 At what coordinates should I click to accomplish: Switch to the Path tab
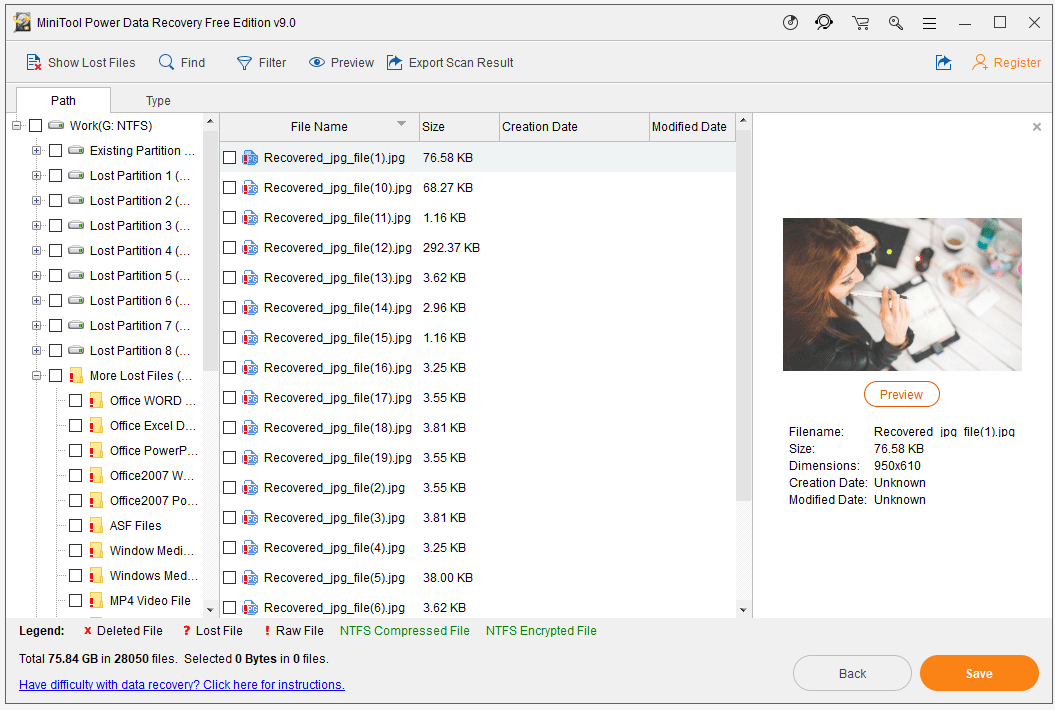[x=63, y=100]
